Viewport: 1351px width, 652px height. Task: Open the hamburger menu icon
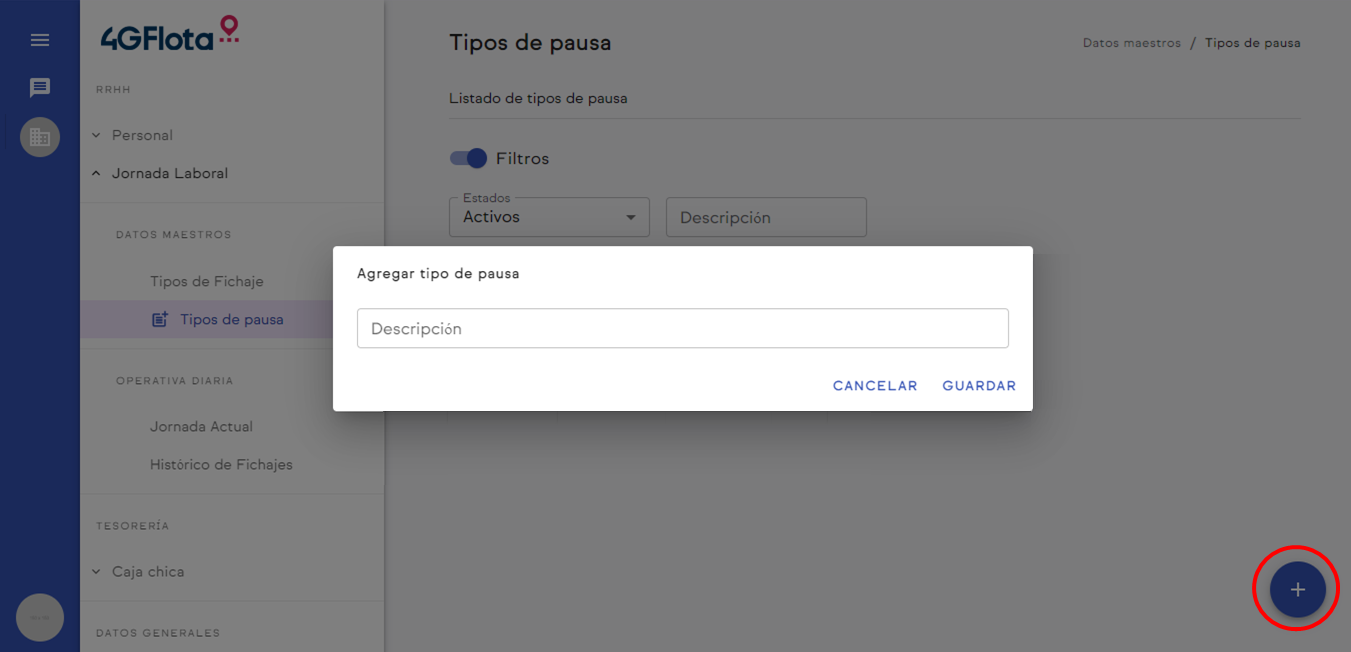[40, 40]
